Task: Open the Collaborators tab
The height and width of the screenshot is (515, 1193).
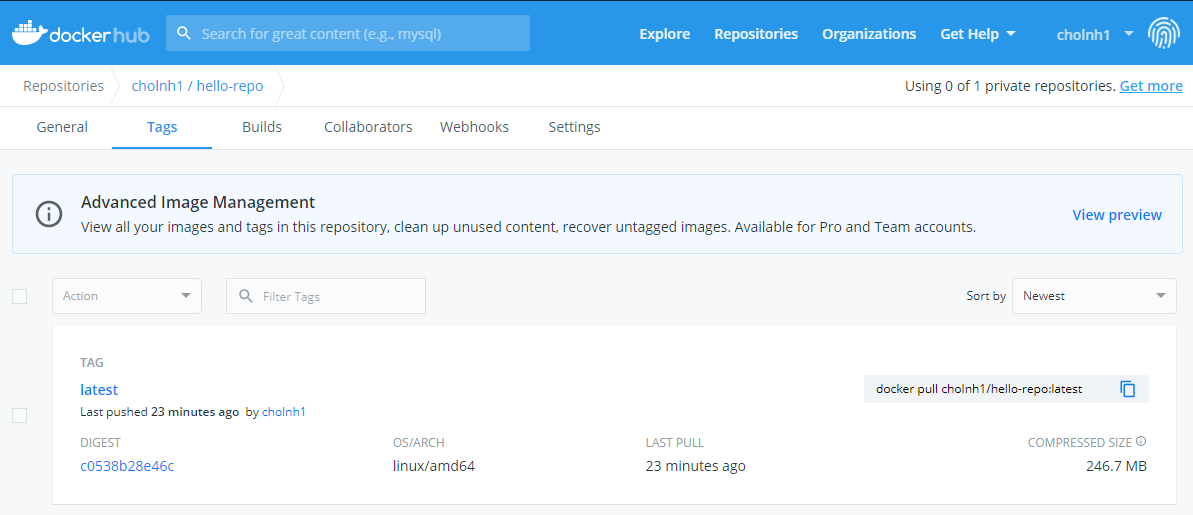Action: 368,127
